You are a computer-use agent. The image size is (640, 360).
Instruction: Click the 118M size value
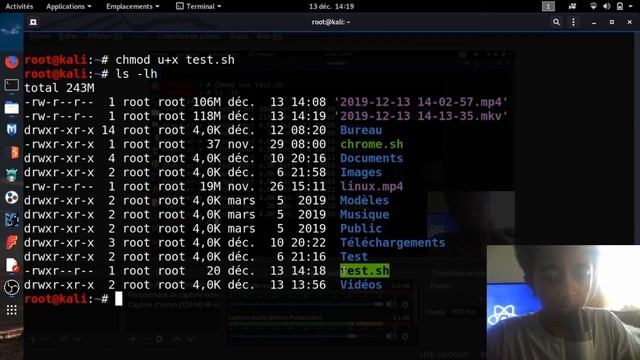point(207,116)
